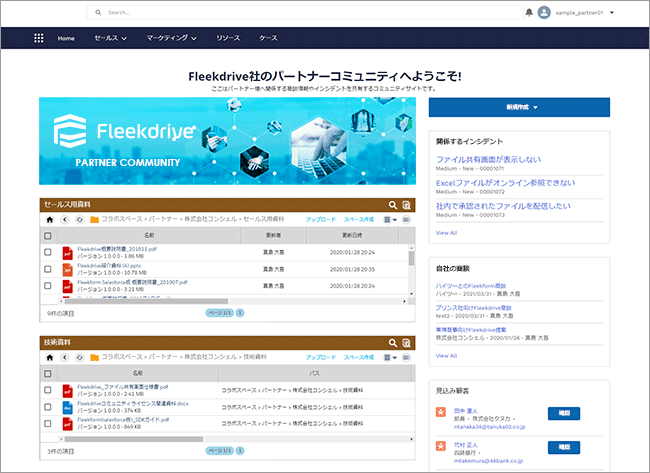Click refresh icon in 技術資料 panel
The image size is (650, 473).
click(80, 357)
